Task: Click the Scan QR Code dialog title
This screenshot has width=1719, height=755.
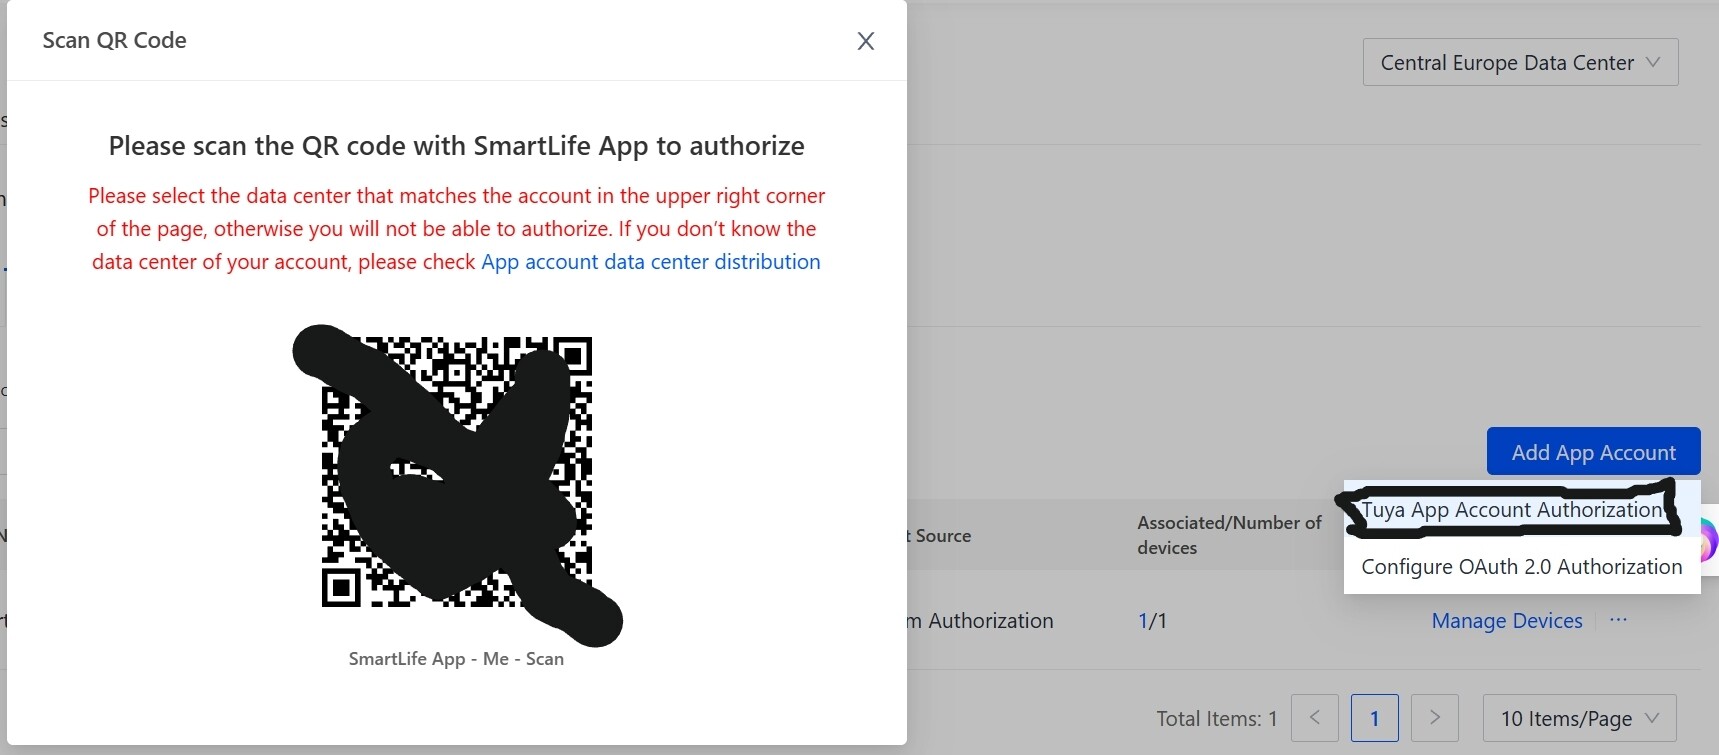Action: [x=114, y=41]
